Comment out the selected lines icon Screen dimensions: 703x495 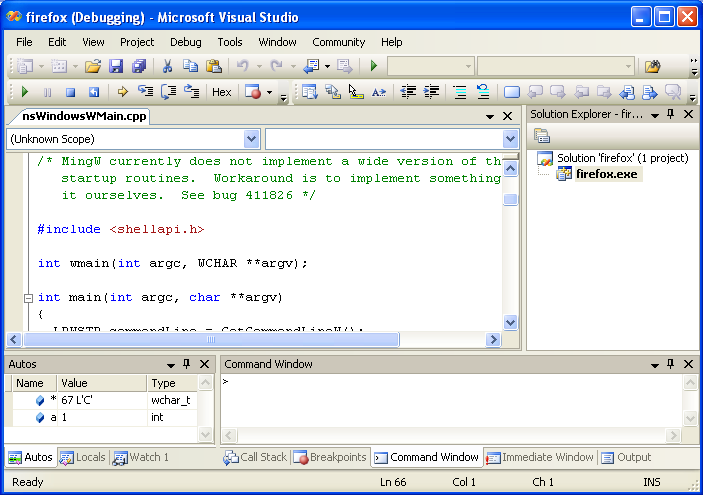(460, 92)
